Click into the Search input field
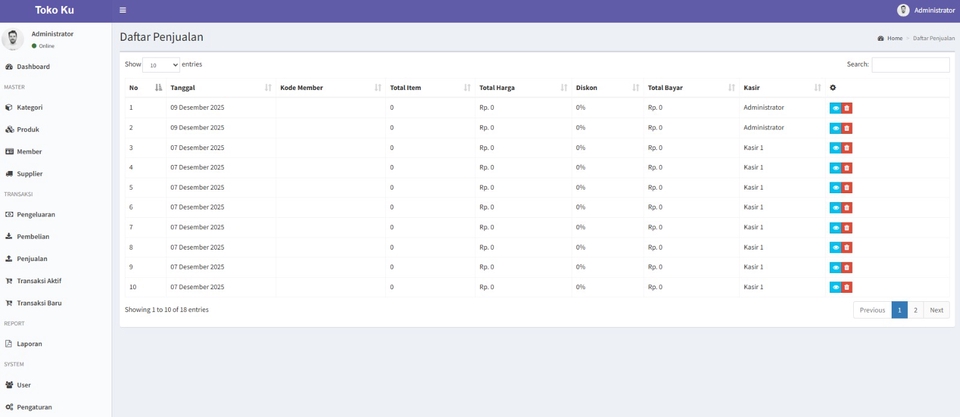960x417 pixels. [910, 65]
